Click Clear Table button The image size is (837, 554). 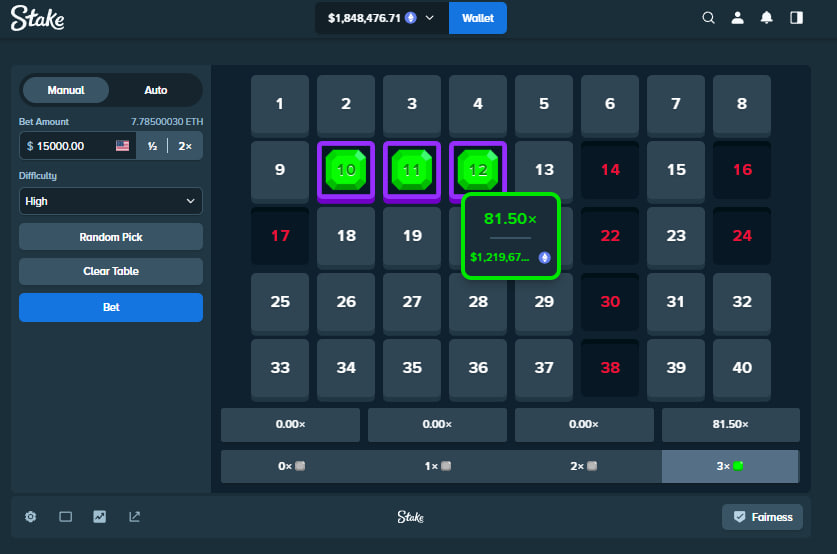click(111, 271)
